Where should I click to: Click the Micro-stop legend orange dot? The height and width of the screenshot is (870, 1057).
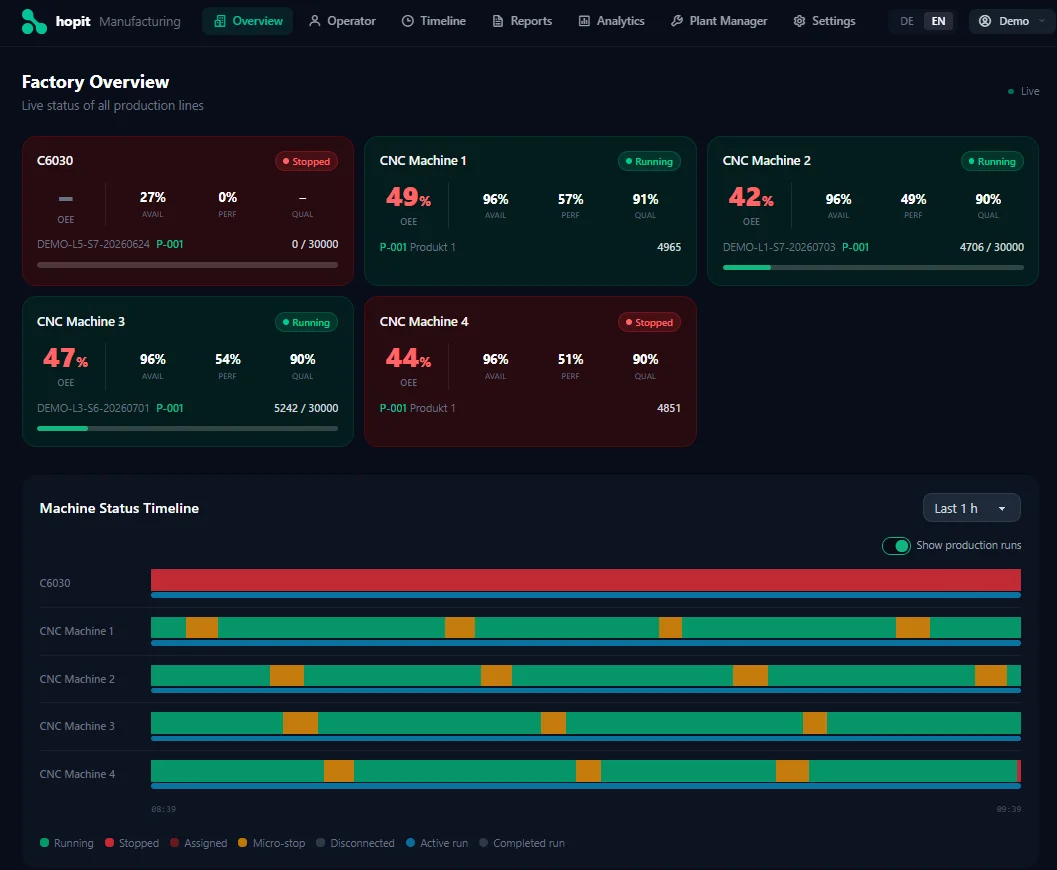243,842
